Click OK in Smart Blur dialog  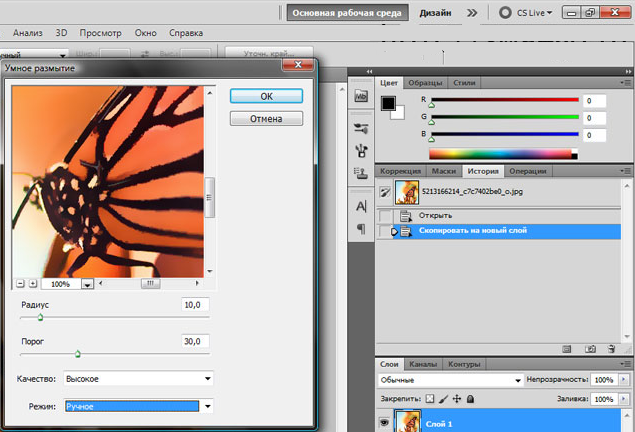coord(266,96)
